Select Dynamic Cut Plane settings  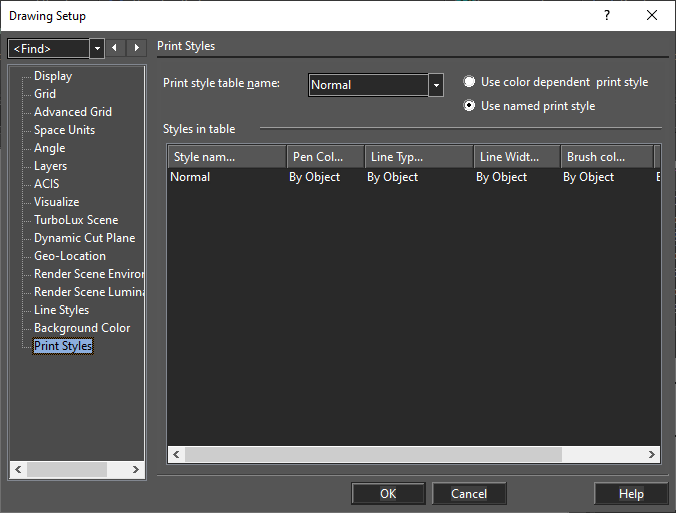[x=84, y=238]
